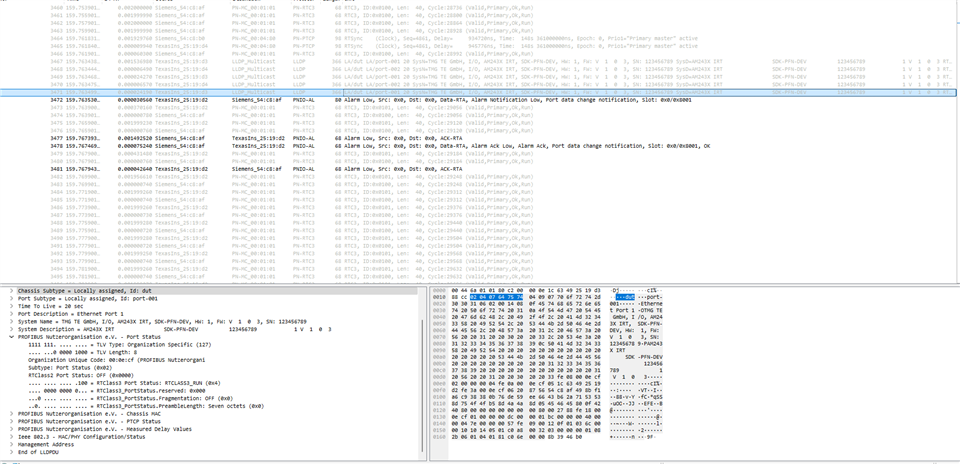
Task: Expand the PROFIBUS PTCP Status node
Action: point(12,422)
